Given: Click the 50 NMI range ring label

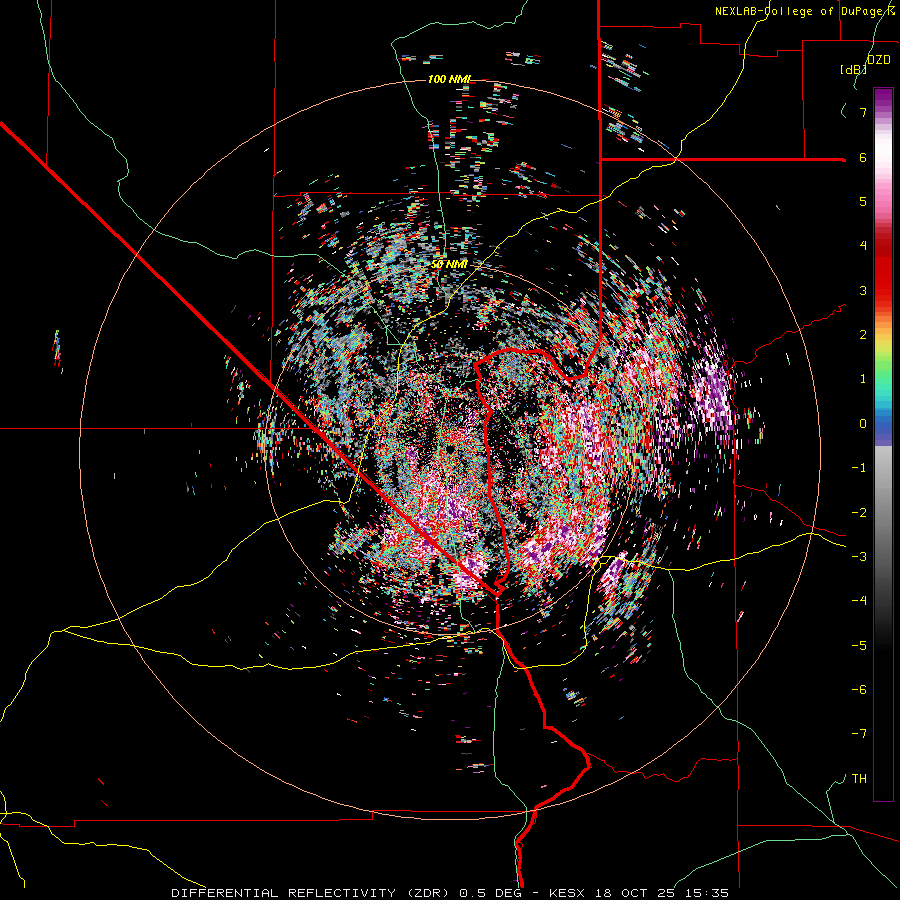Looking at the screenshot, I should pos(449,265).
